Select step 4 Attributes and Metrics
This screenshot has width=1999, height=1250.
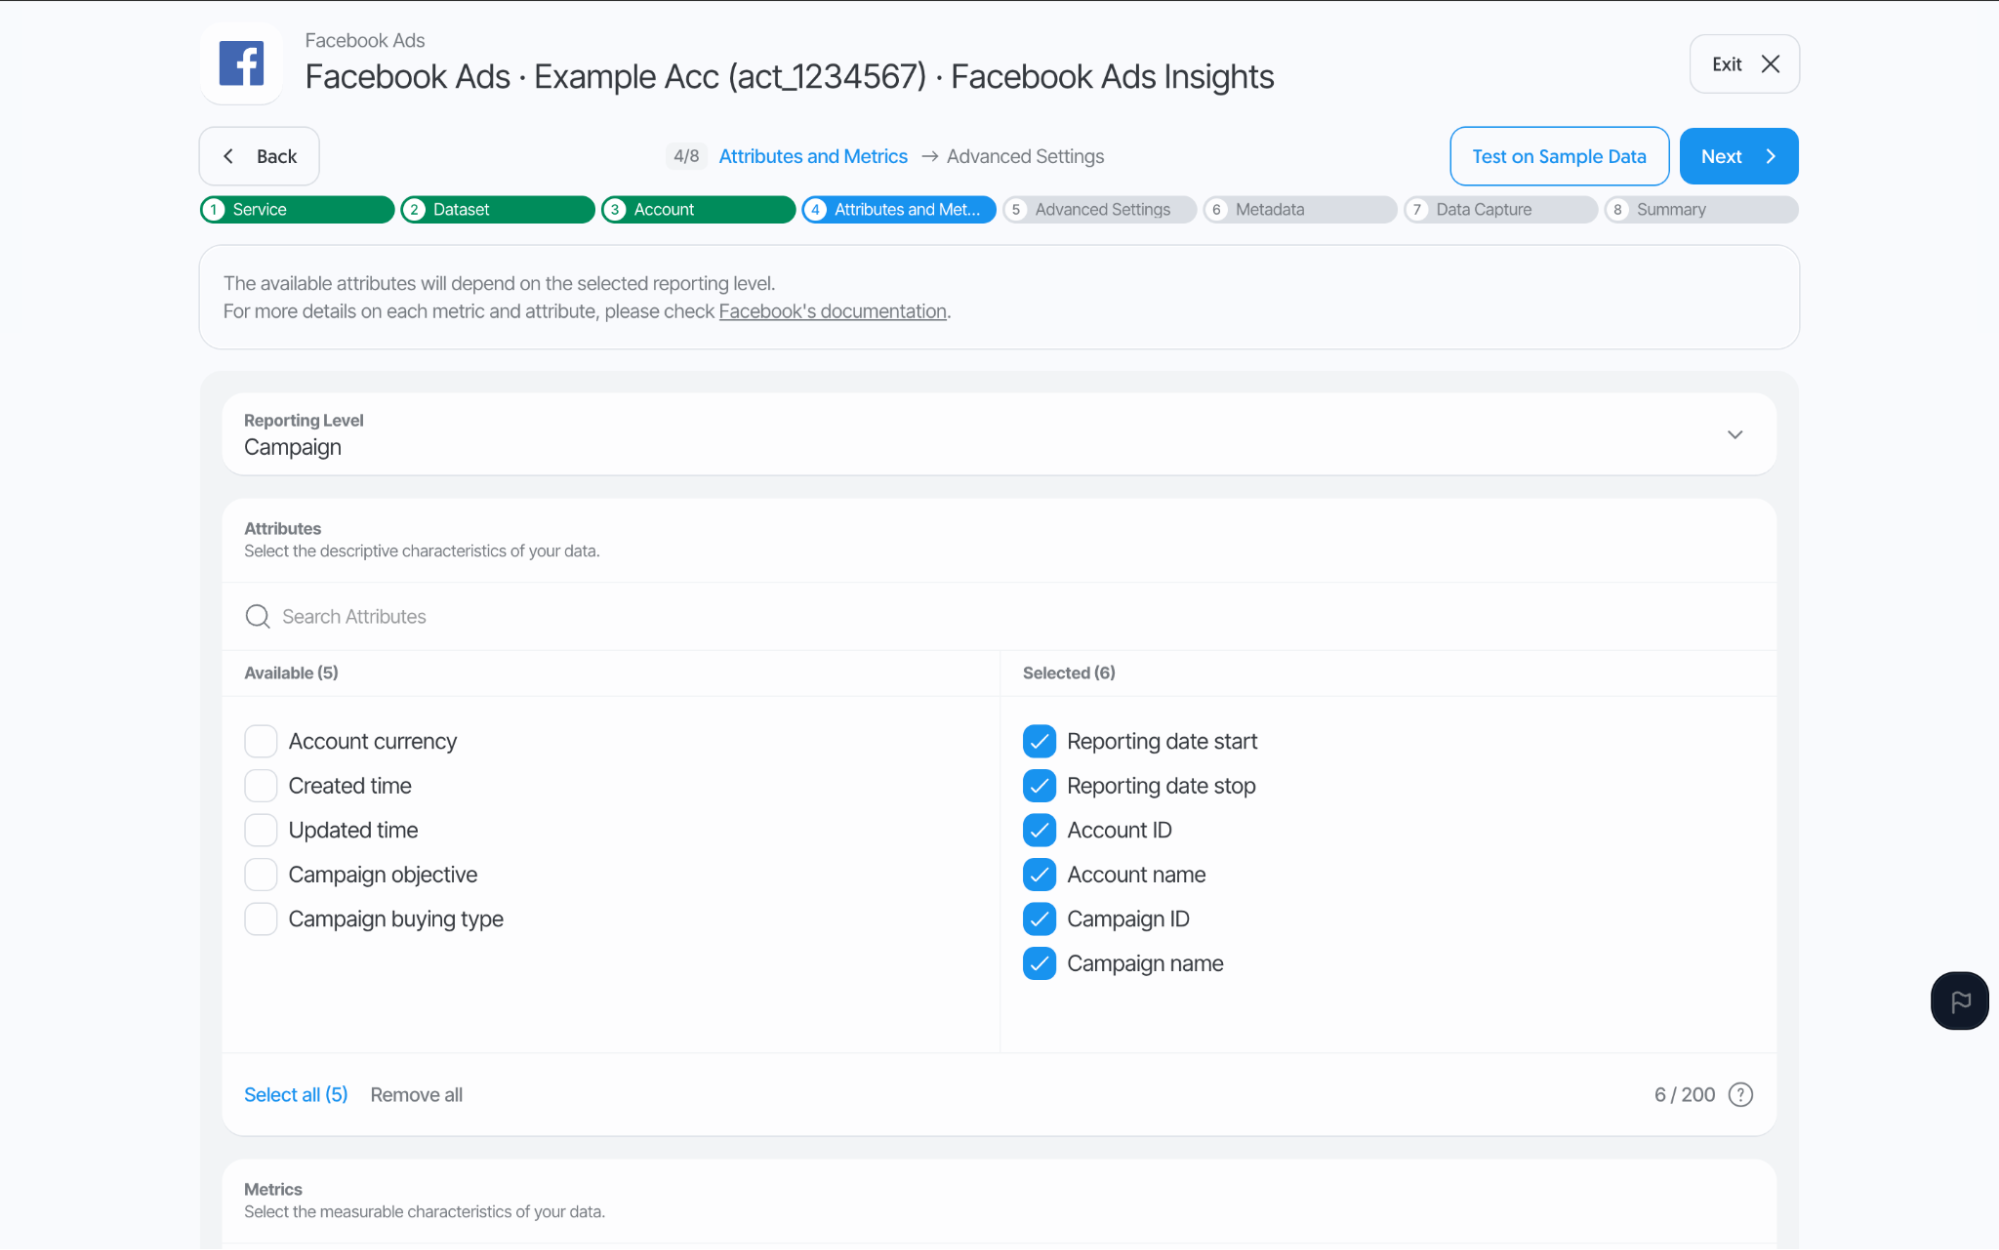coord(899,209)
